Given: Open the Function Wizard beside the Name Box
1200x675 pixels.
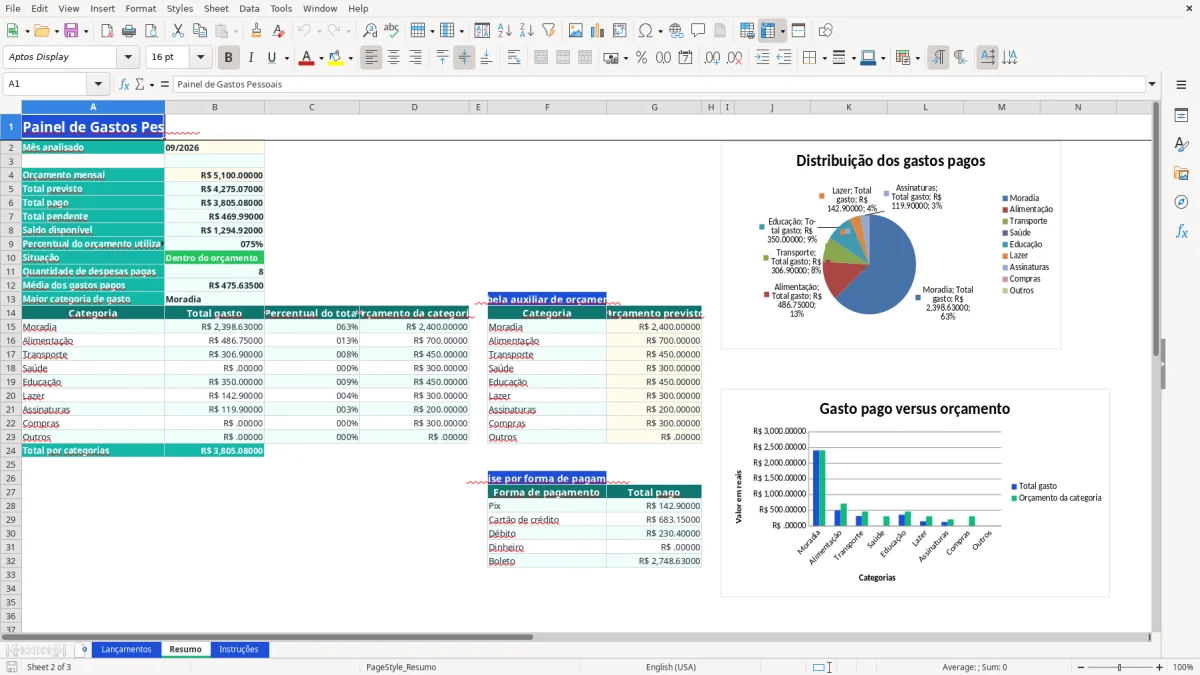Looking at the screenshot, I should point(124,84).
